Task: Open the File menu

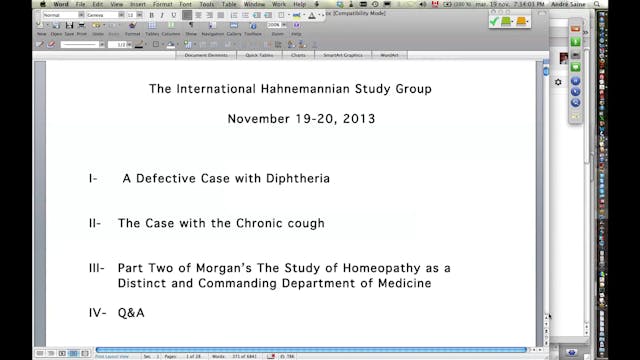Action: (x=80, y=4)
